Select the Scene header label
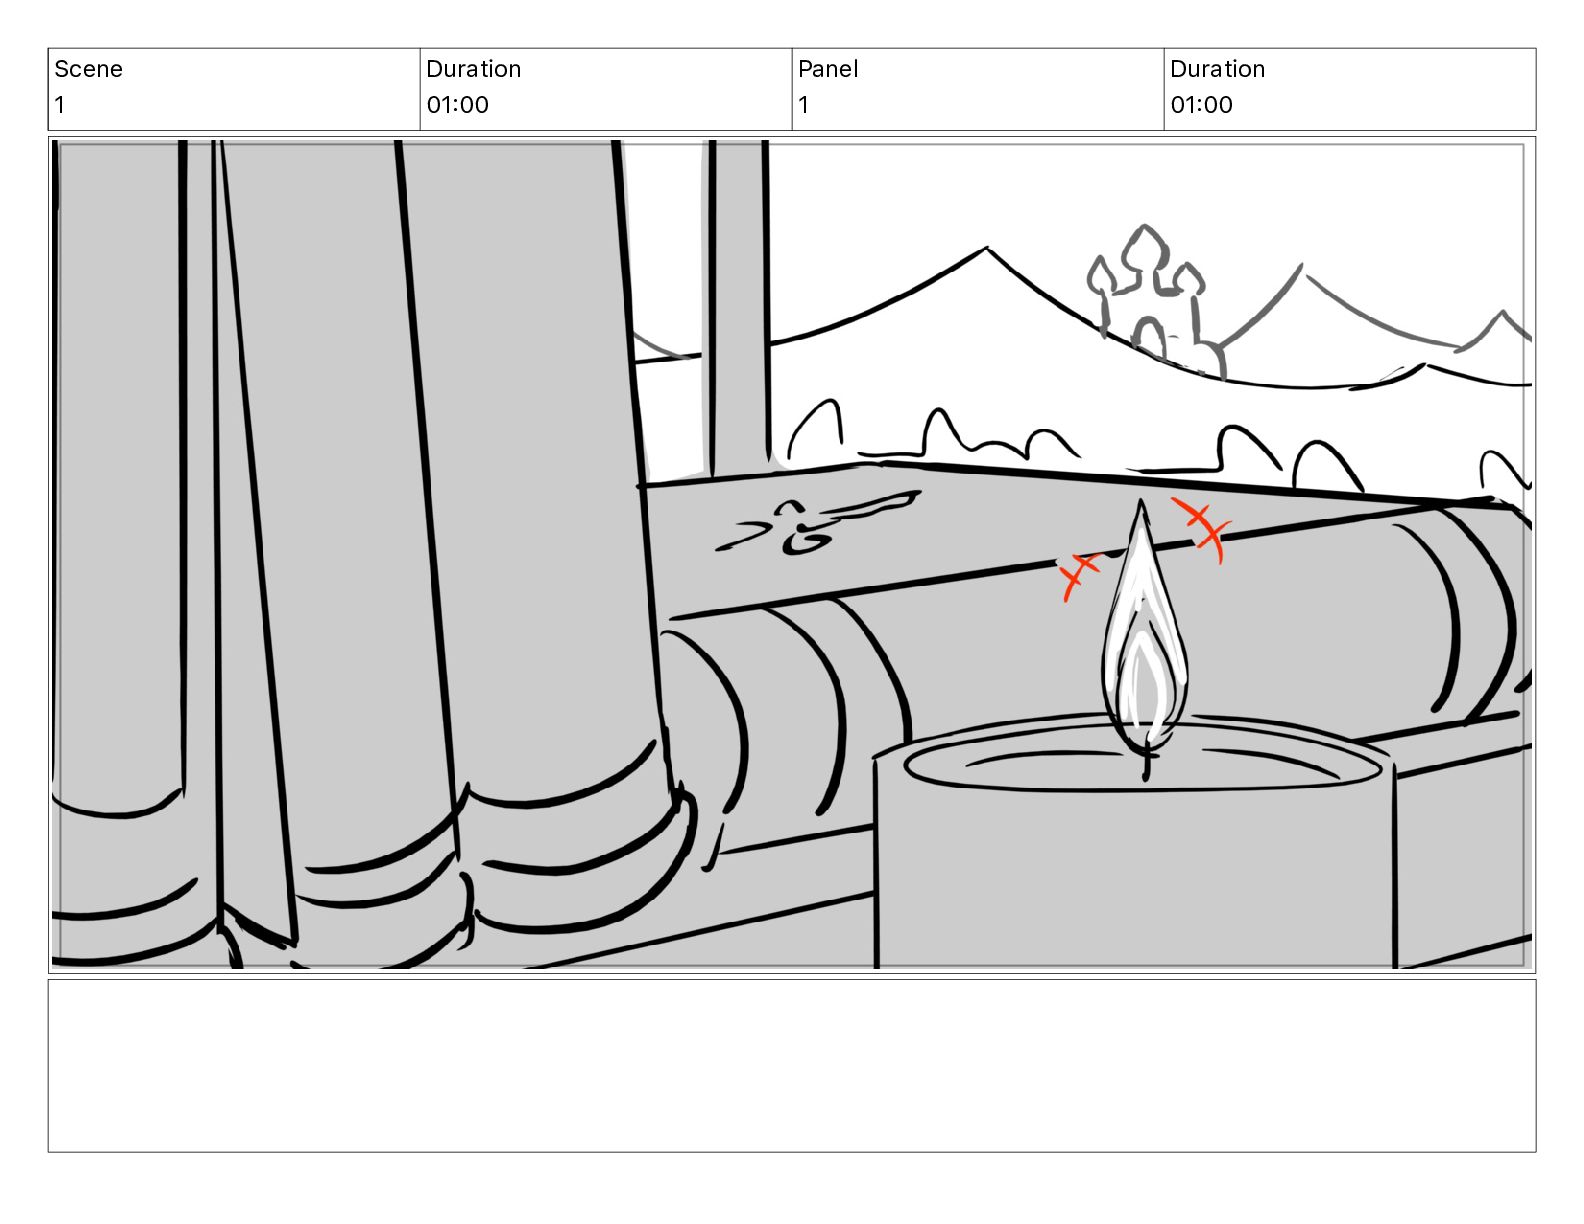This screenshot has height=1224, width=1584. [88, 69]
